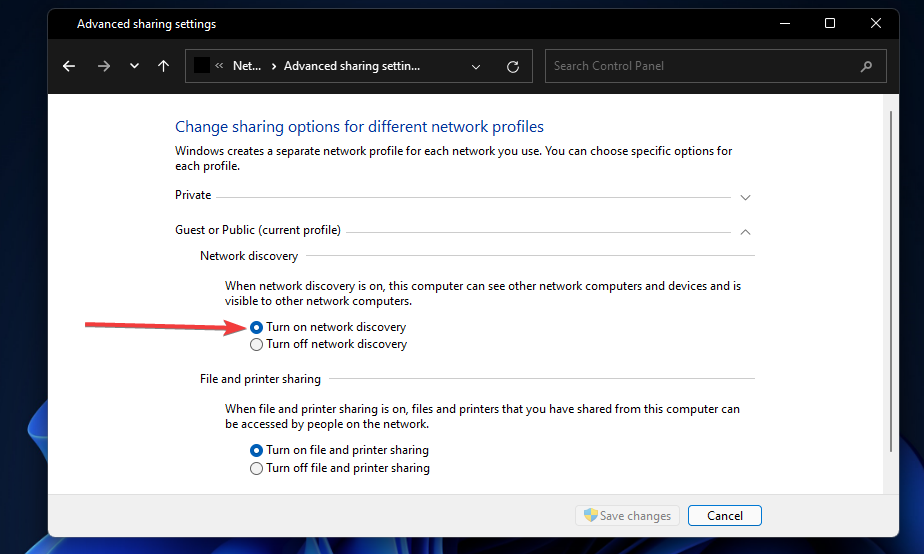Expand the chevron after Net... breadcrumb
The width and height of the screenshot is (924, 554).
tap(274, 66)
